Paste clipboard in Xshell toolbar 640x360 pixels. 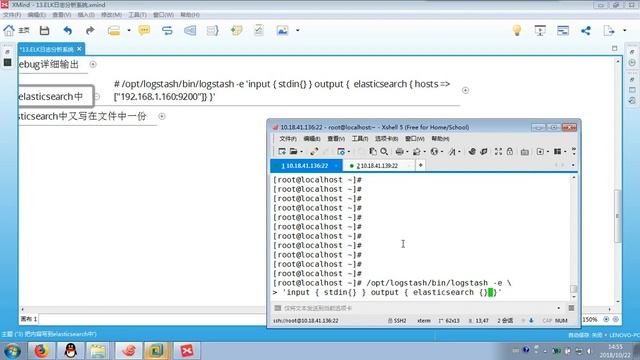coord(373,151)
